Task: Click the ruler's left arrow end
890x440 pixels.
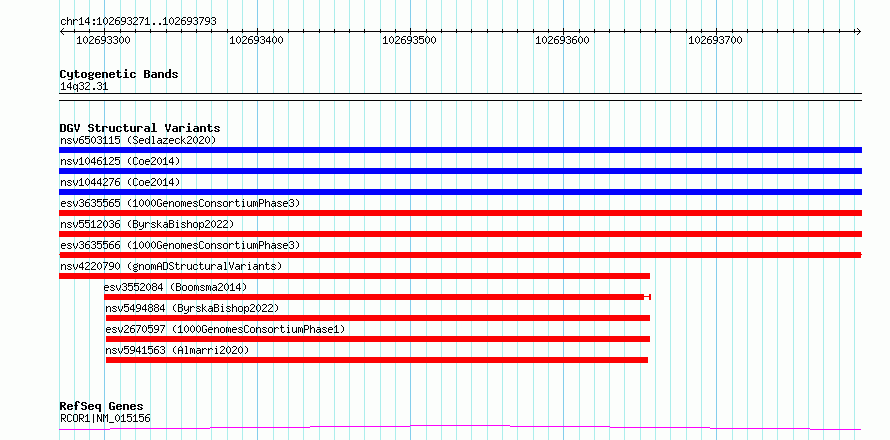Action: point(62,31)
